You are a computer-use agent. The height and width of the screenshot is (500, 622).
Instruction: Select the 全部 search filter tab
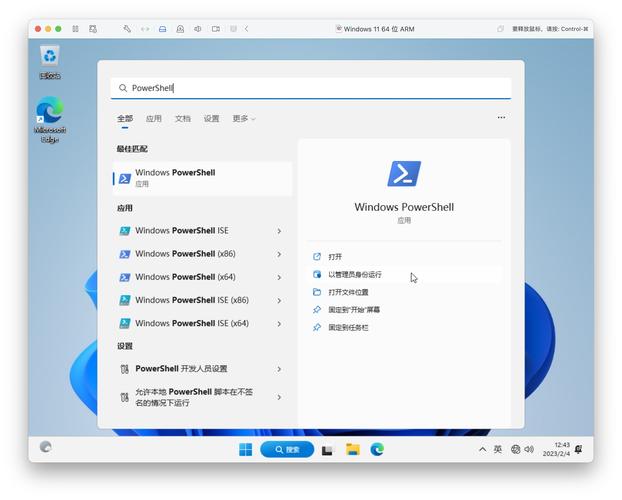tap(125, 118)
